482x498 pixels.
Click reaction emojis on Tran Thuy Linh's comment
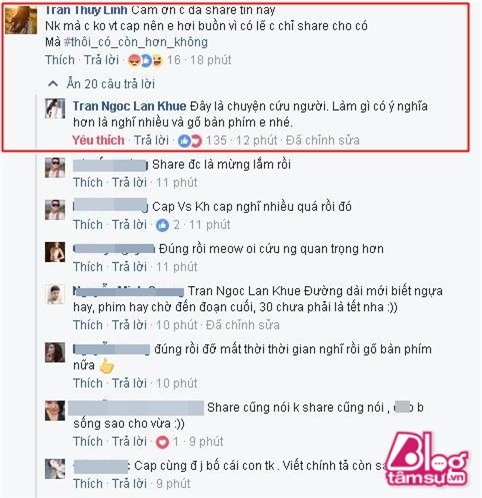[x=146, y=60]
